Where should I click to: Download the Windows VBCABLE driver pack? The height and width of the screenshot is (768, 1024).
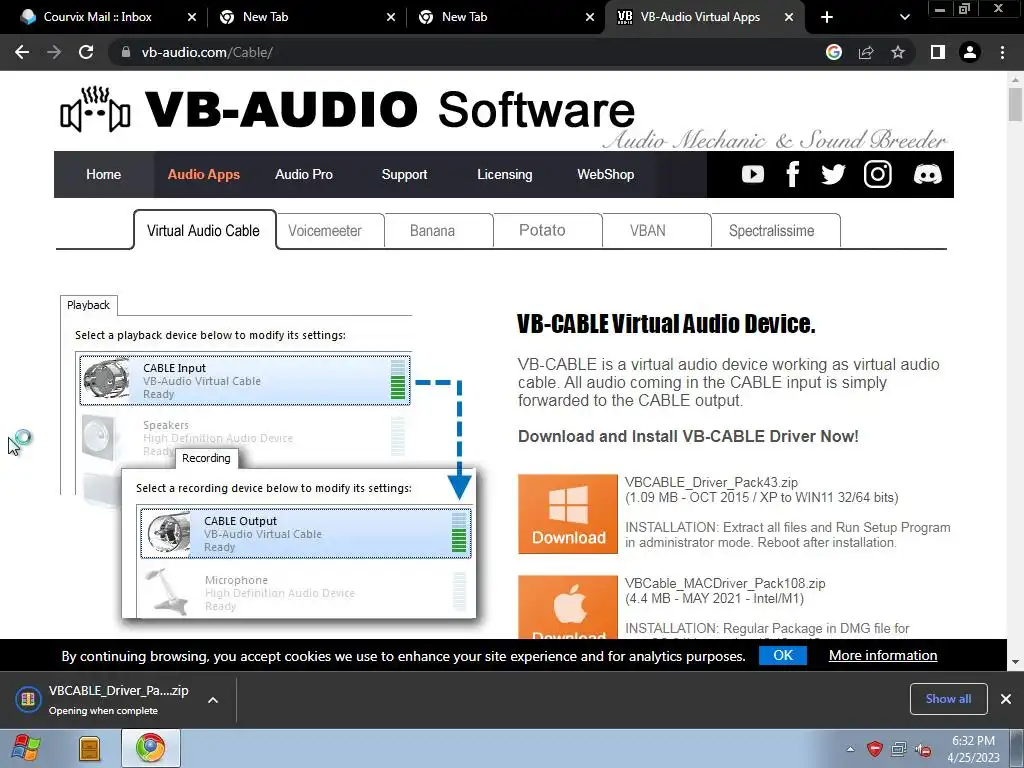(568, 514)
